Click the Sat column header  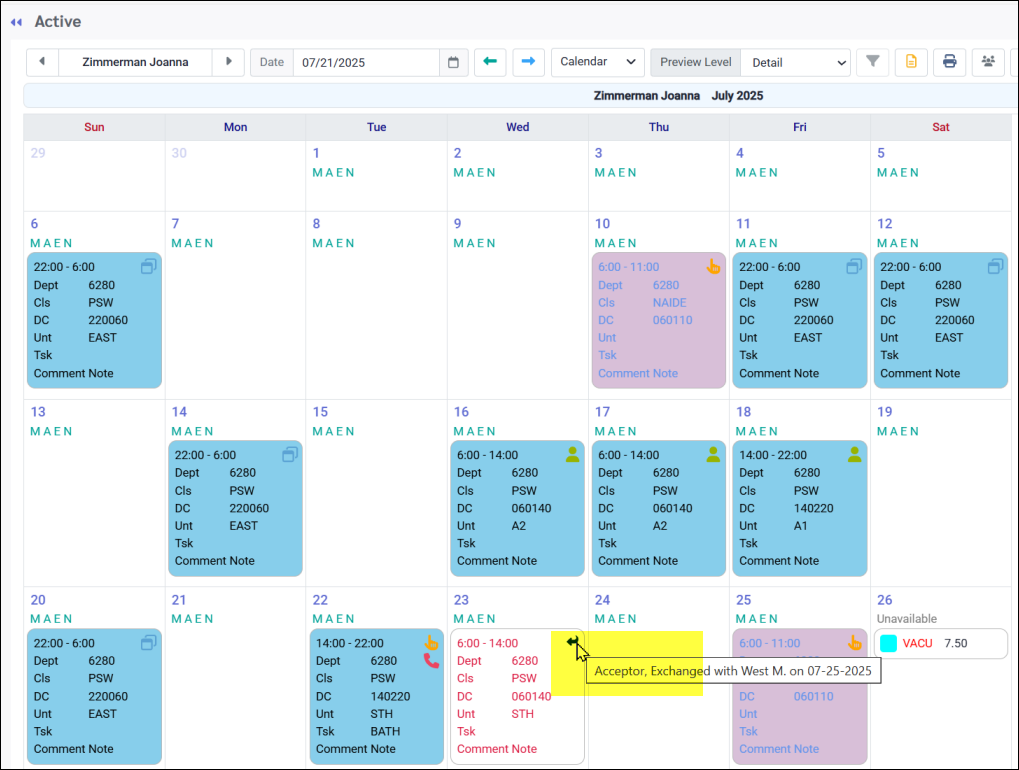click(940, 127)
